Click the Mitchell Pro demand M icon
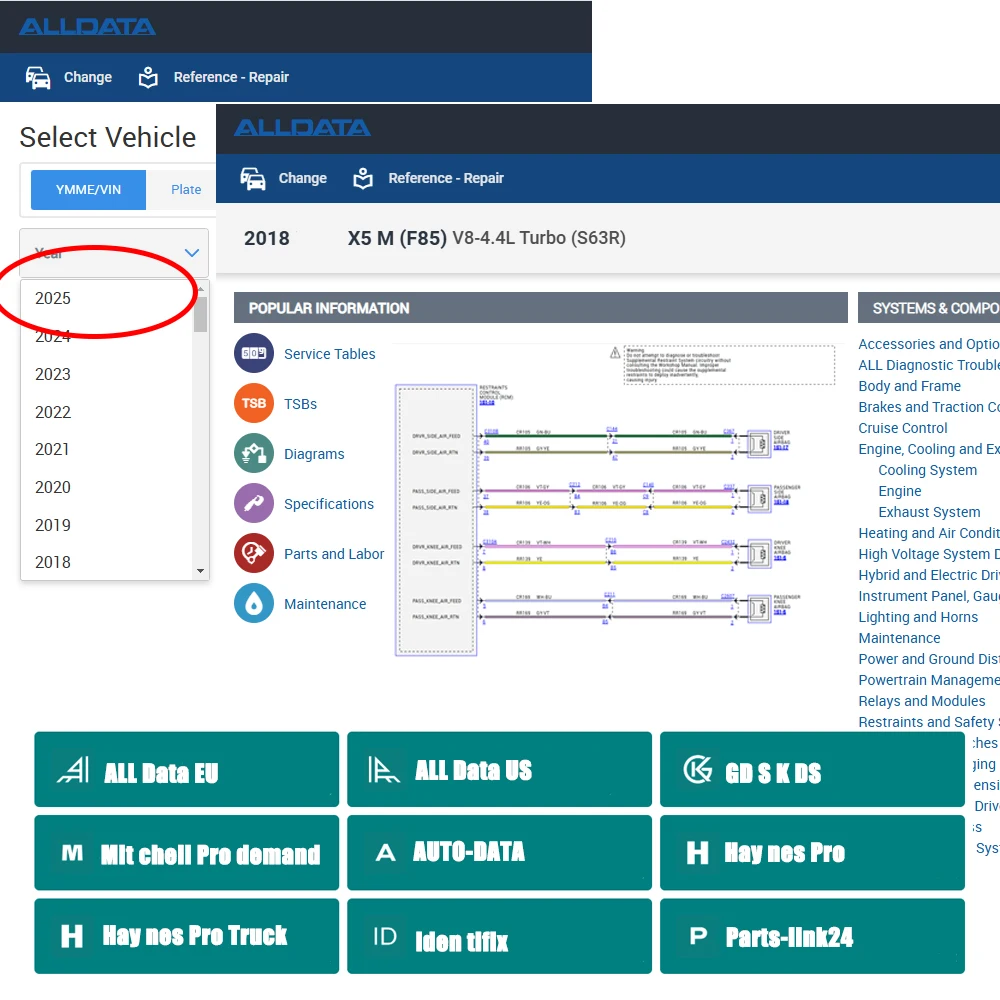Screen dimensions: 1000x1000 (72, 853)
